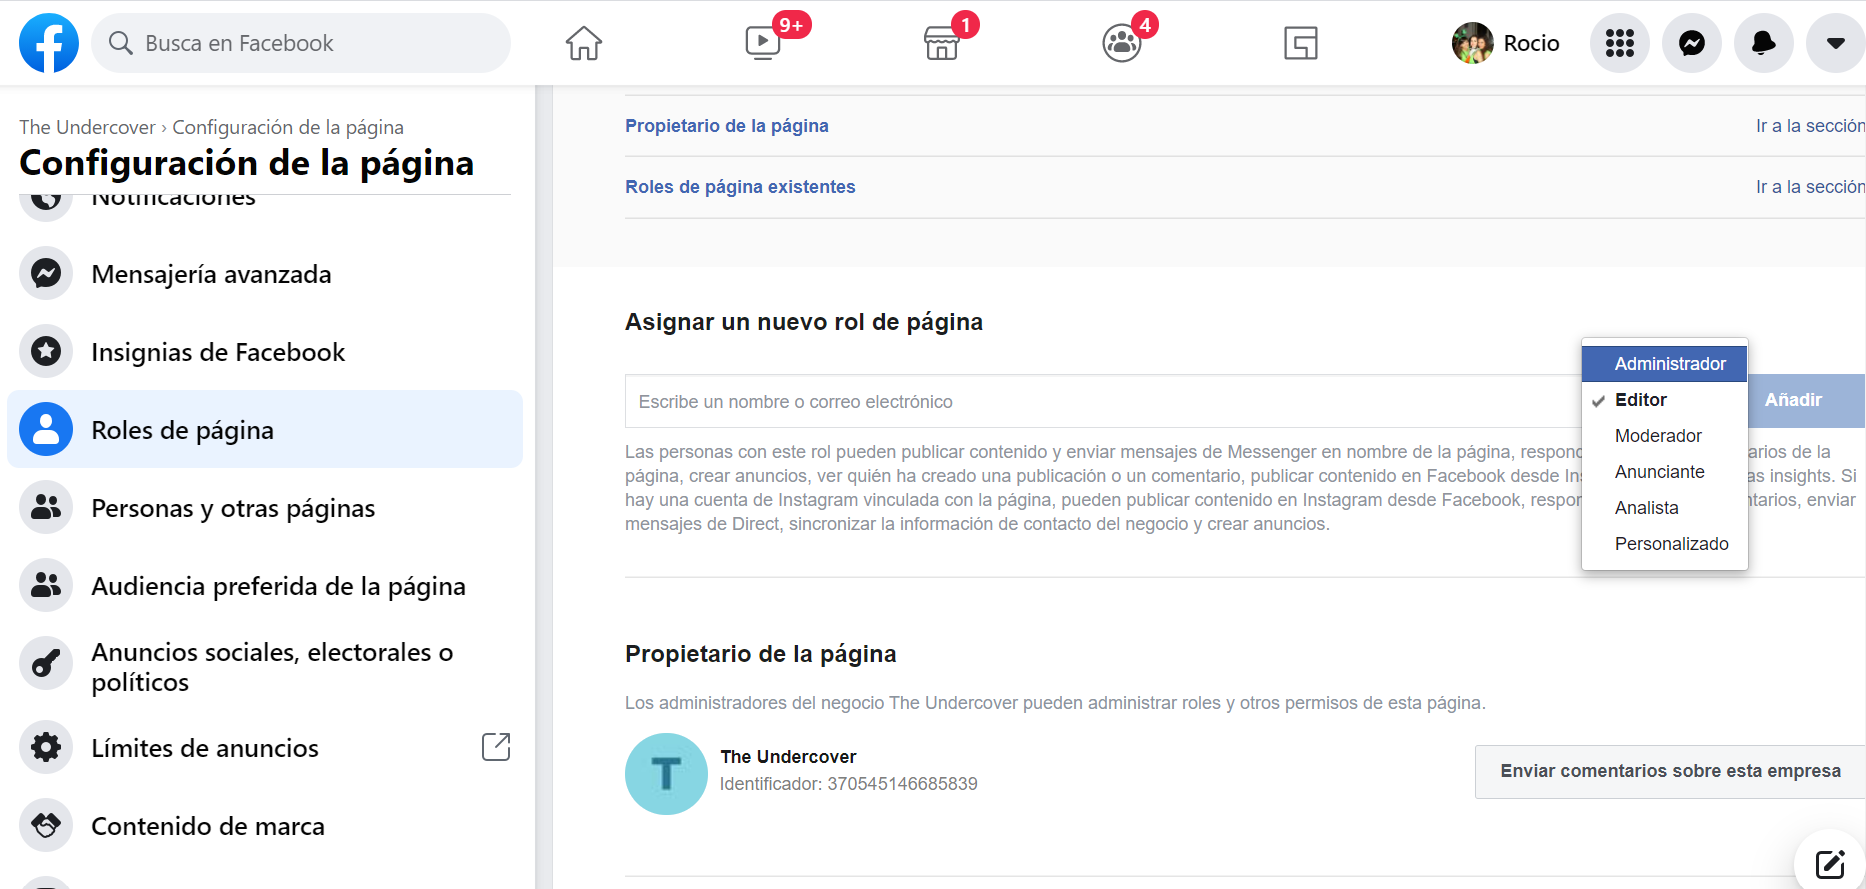Open the account dropdown arrow
1866x889 pixels.
pyautogui.click(x=1836, y=43)
